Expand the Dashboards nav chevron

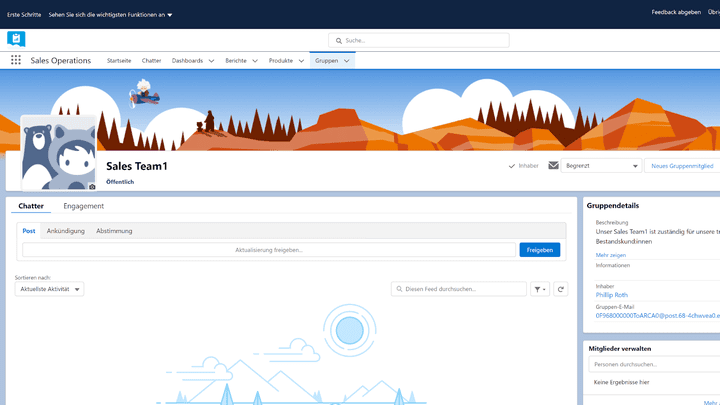[211, 61]
